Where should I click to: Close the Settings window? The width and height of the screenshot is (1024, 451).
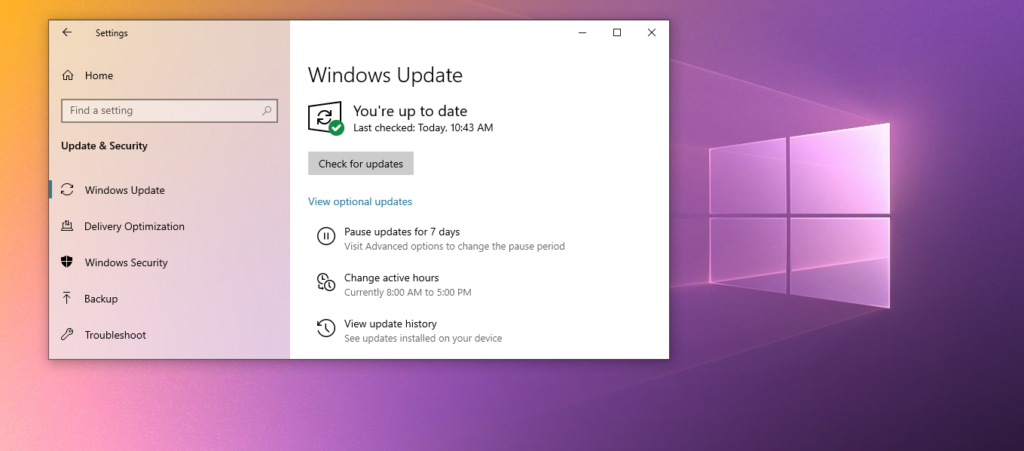pos(651,33)
